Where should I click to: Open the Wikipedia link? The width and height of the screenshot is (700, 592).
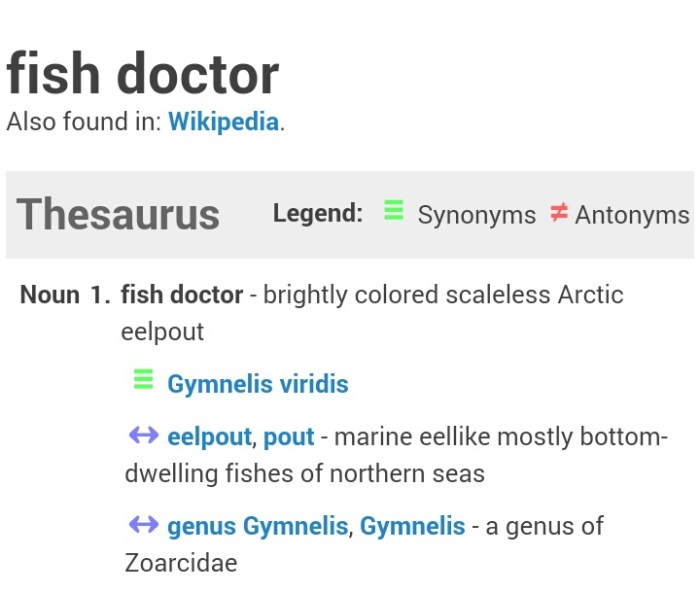click(x=223, y=122)
